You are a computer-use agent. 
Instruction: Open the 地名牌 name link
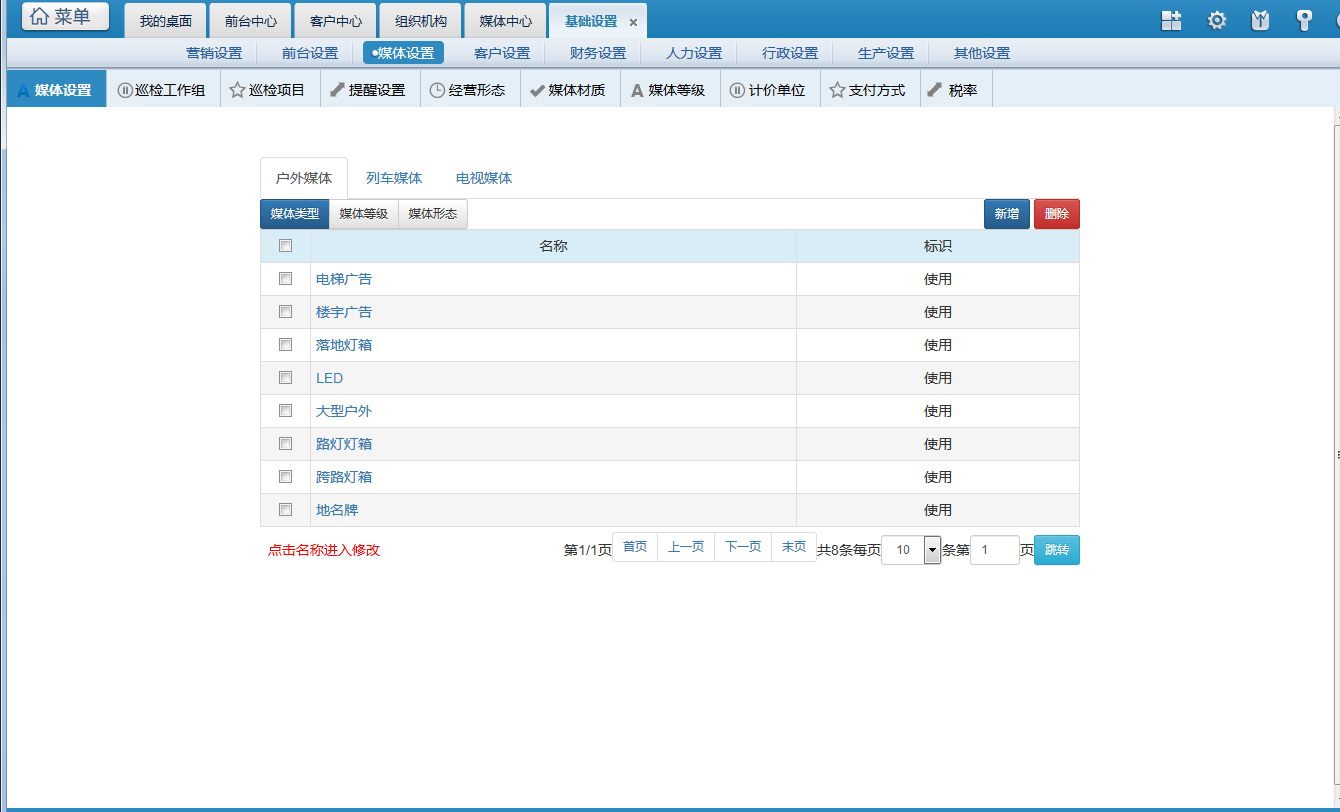pos(337,510)
